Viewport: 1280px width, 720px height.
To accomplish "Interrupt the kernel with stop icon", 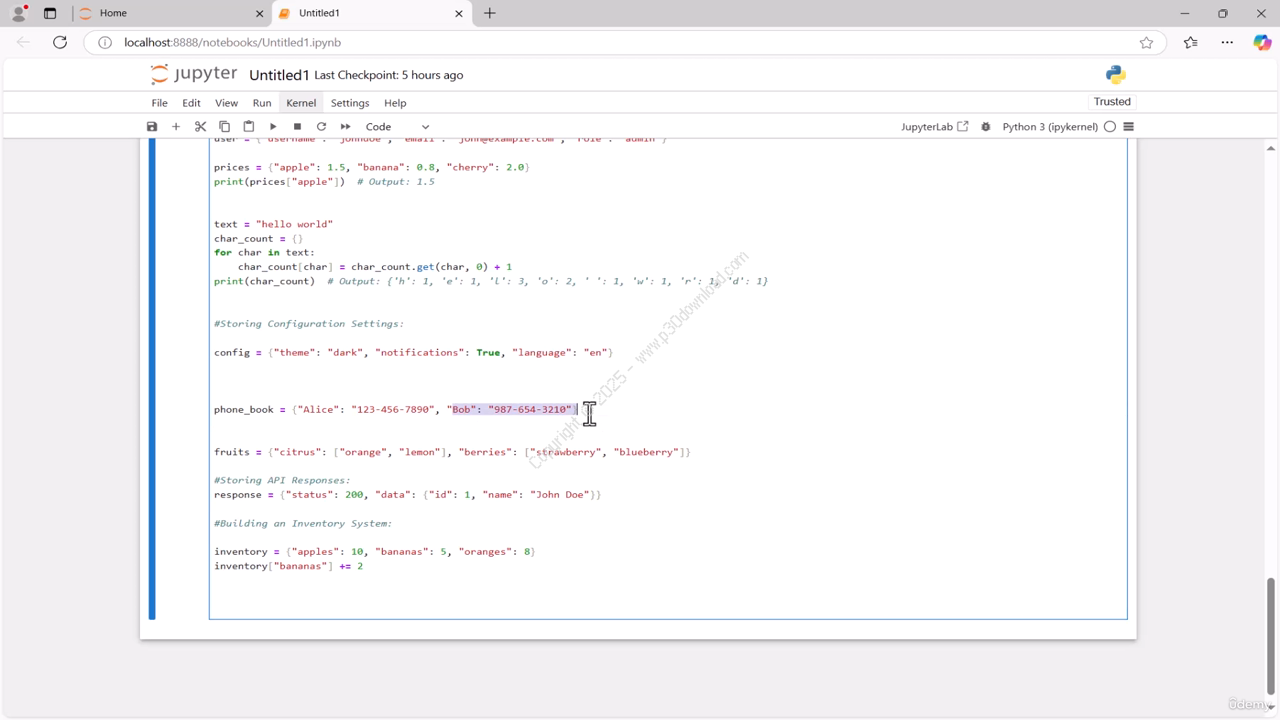I will click(297, 127).
